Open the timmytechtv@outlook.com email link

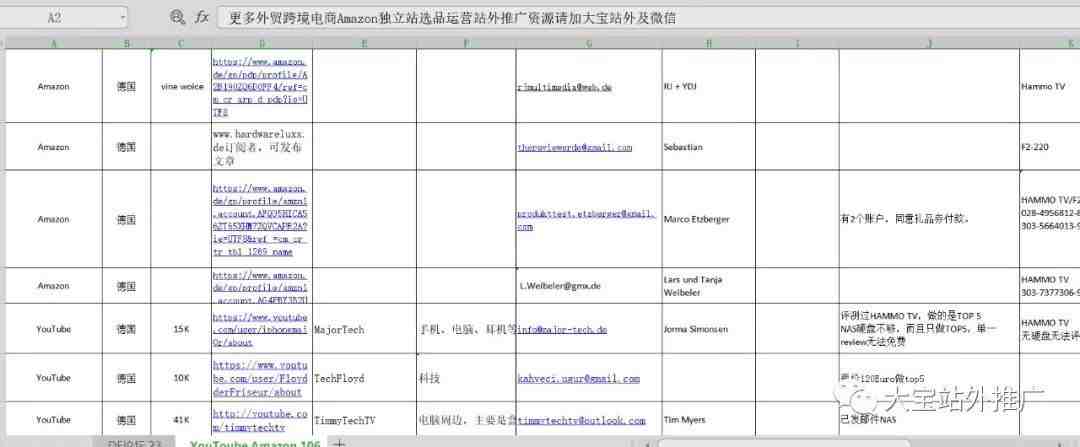pos(581,420)
